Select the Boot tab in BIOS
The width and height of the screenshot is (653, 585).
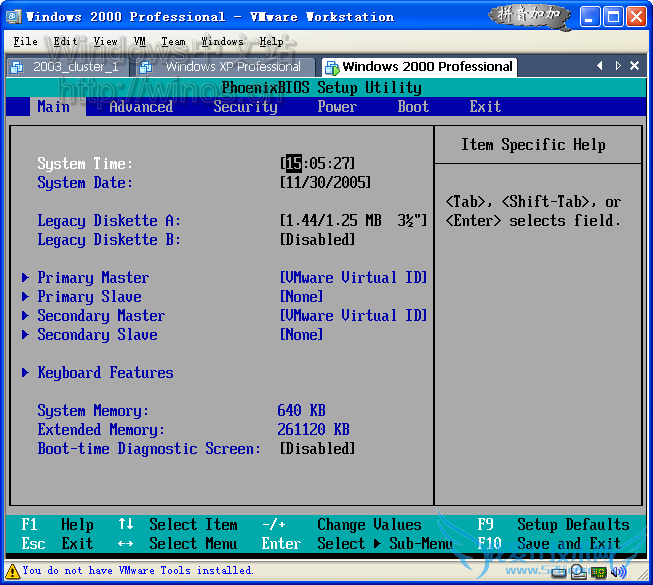tap(413, 107)
